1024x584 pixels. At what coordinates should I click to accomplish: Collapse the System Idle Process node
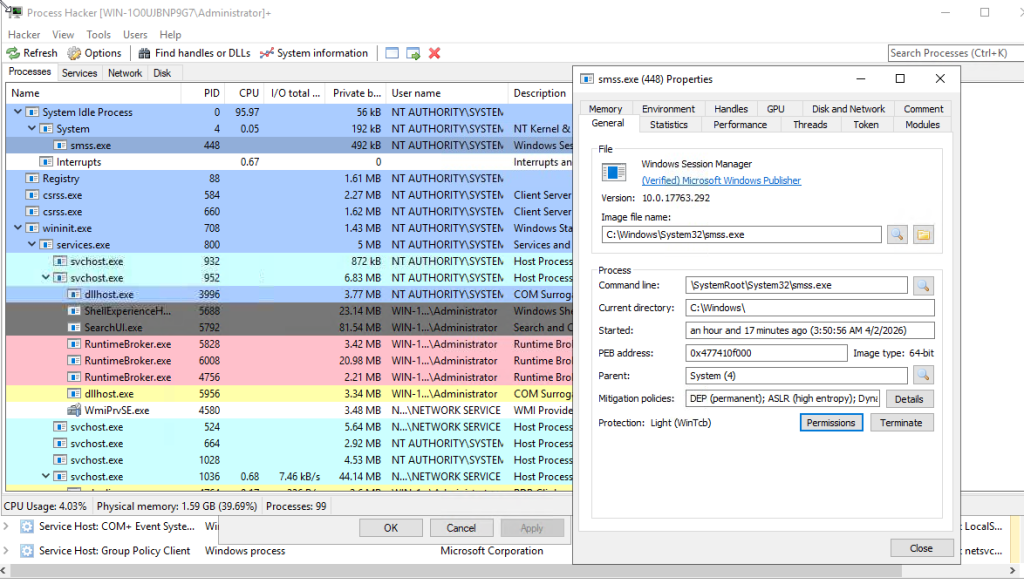point(18,113)
